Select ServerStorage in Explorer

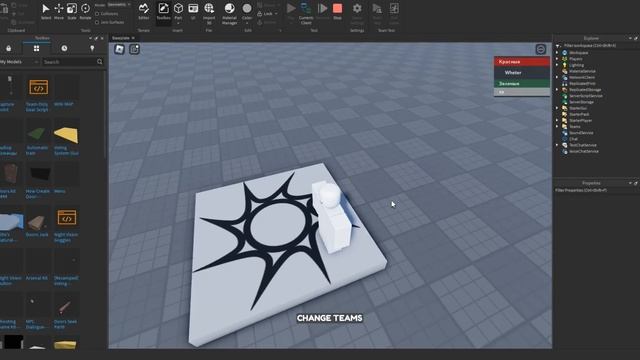click(x=581, y=102)
